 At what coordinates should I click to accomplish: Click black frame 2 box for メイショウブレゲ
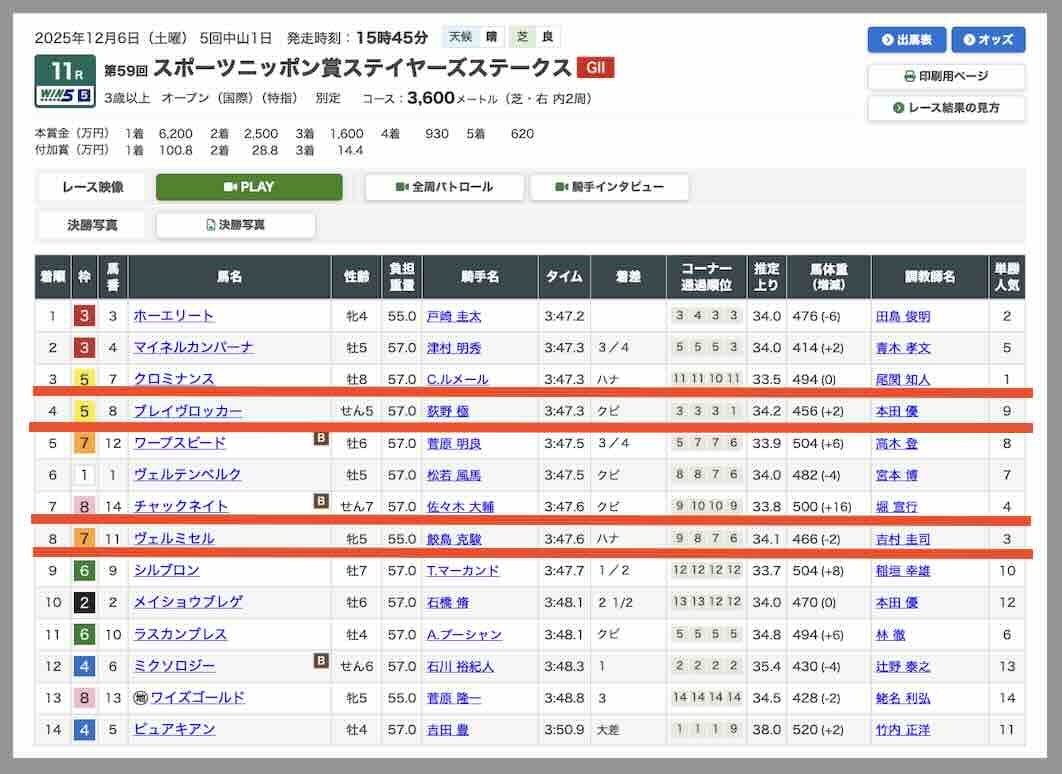pos(85,602)
